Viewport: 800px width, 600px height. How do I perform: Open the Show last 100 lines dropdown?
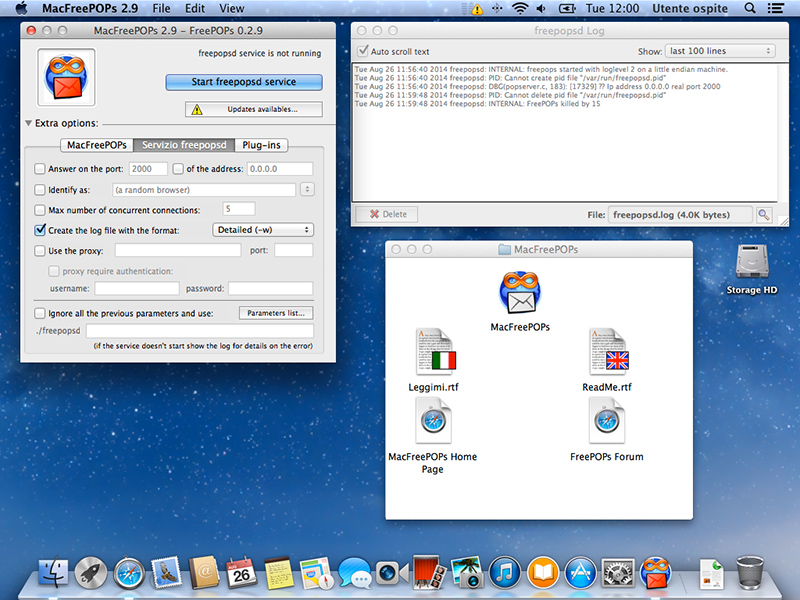720,51
